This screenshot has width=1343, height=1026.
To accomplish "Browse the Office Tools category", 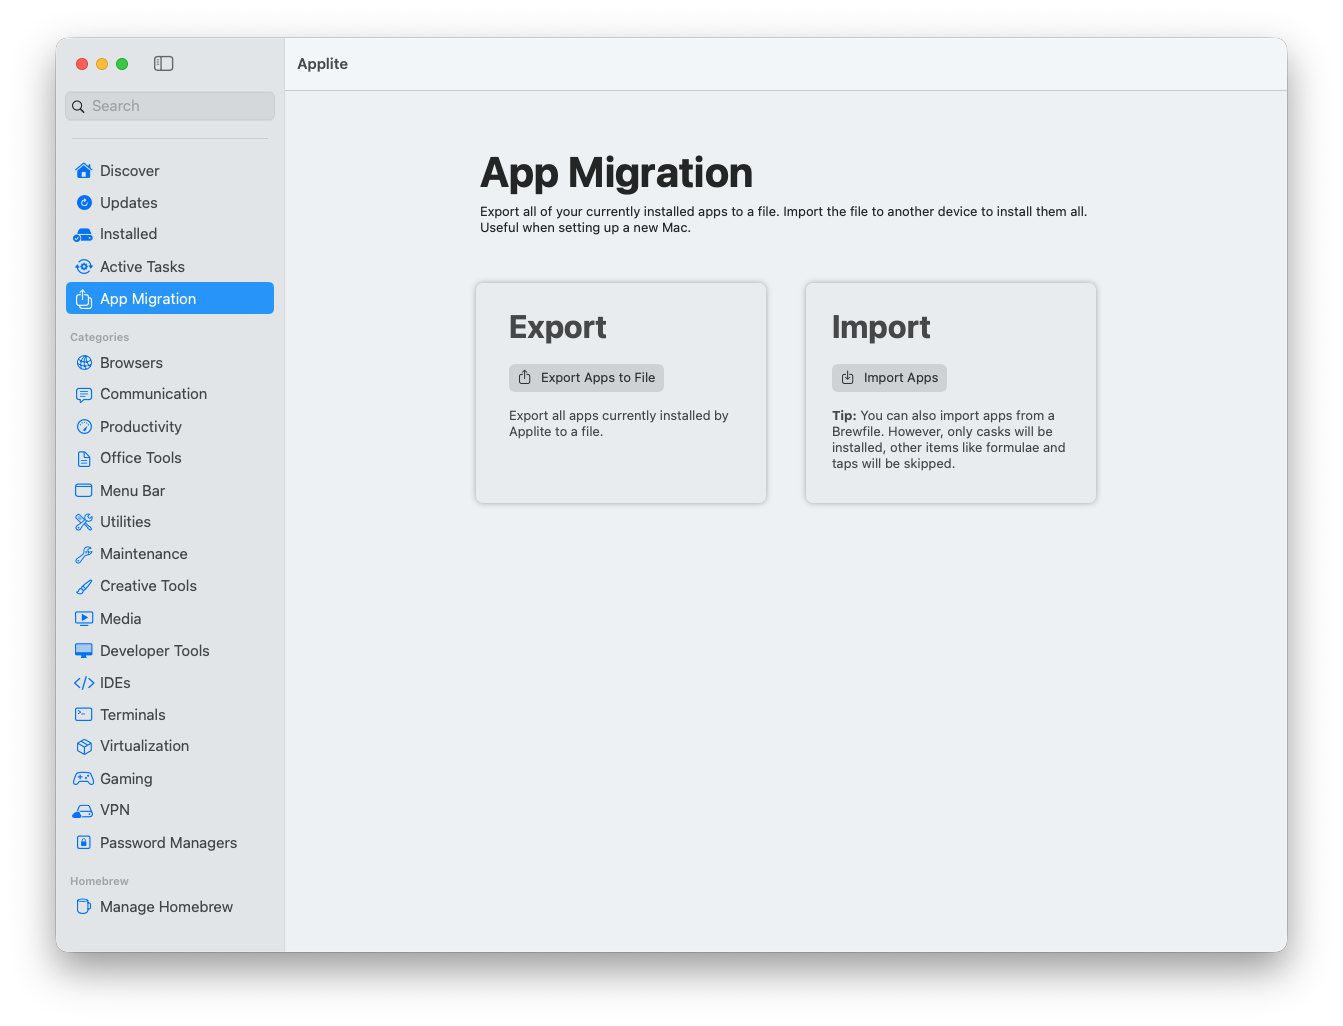I will [170, 458].
